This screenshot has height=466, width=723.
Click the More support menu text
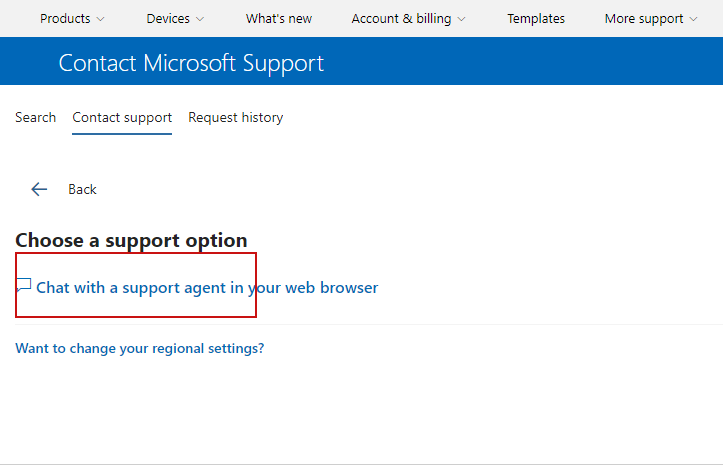pos(644,19)
